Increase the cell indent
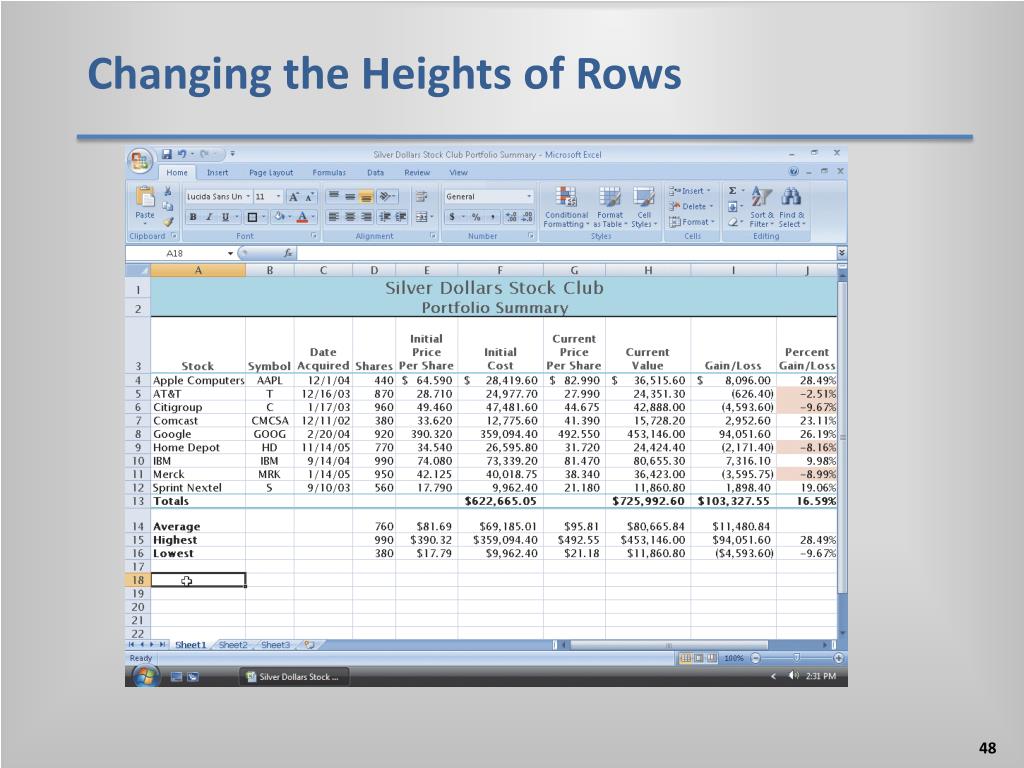 pyautogui.click(x=400, y=217)
